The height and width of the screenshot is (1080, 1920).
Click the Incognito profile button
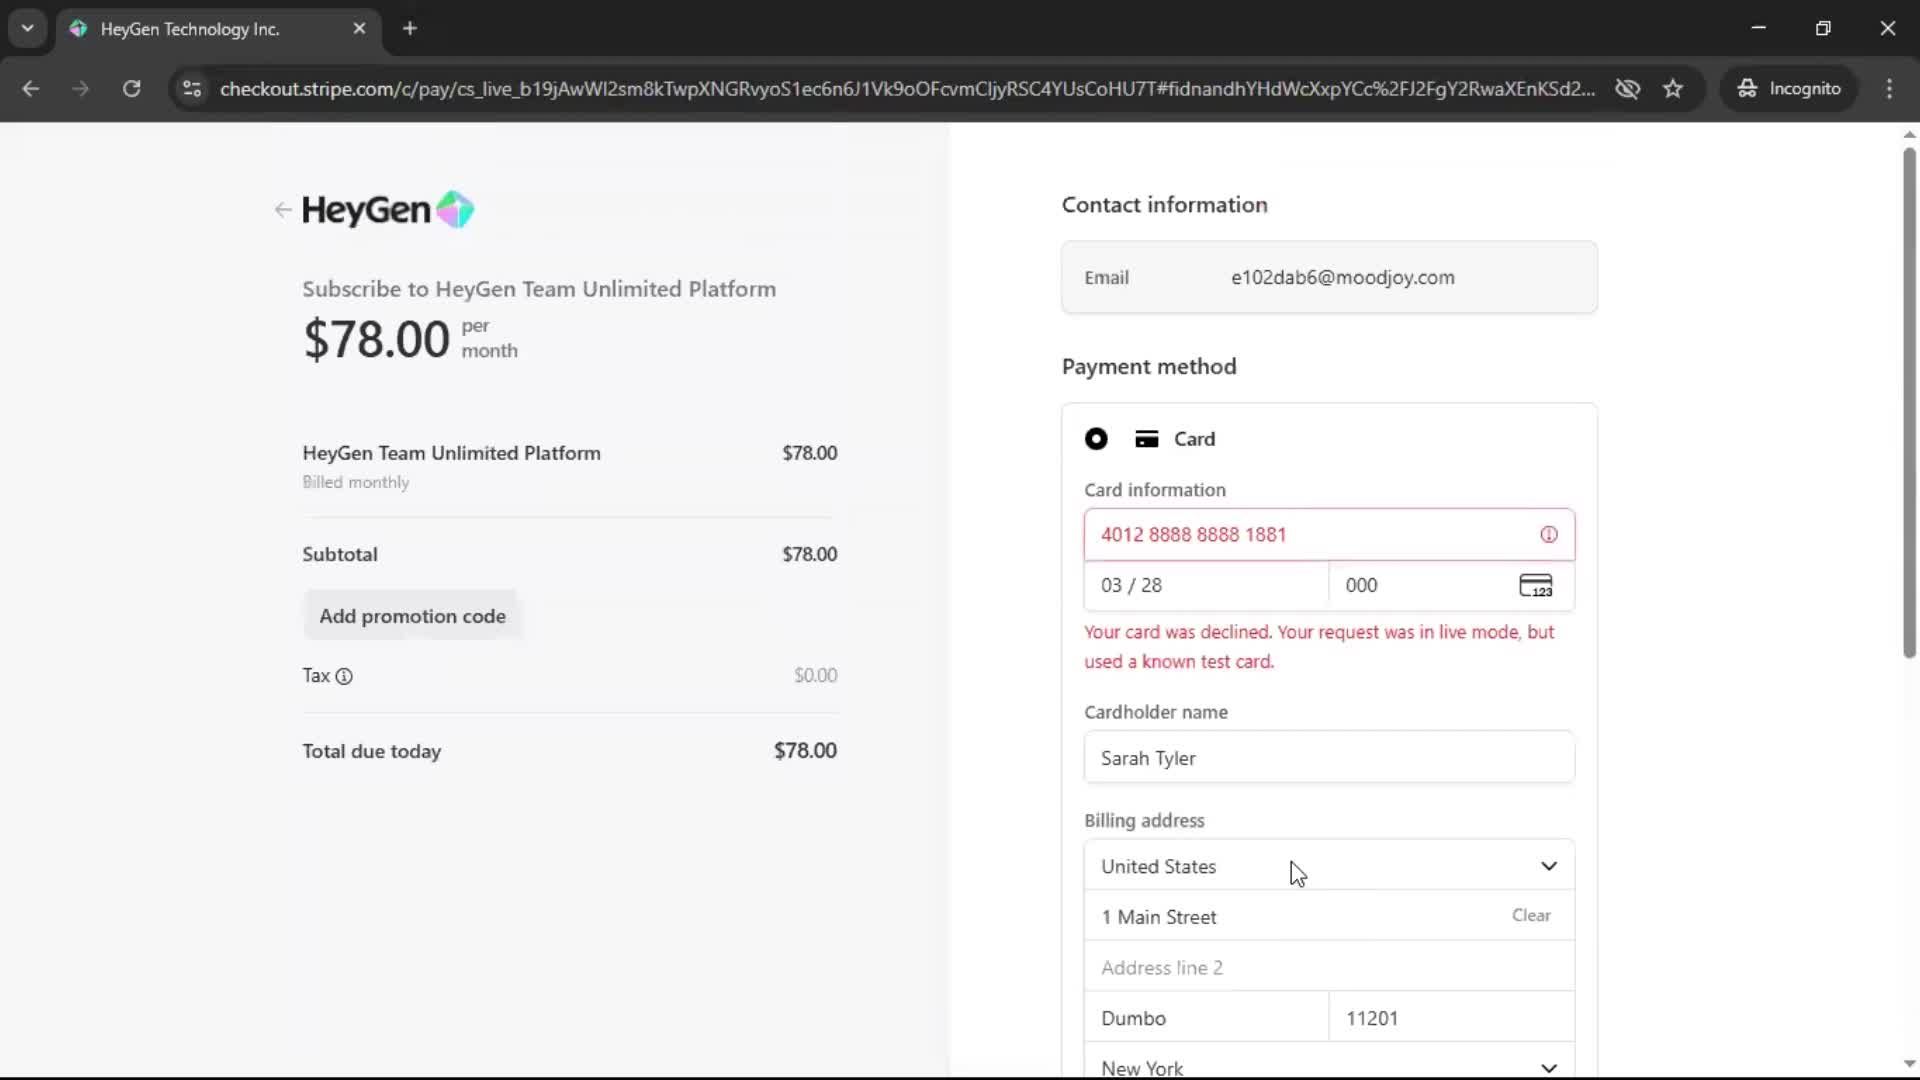[x=1789, y=89]
